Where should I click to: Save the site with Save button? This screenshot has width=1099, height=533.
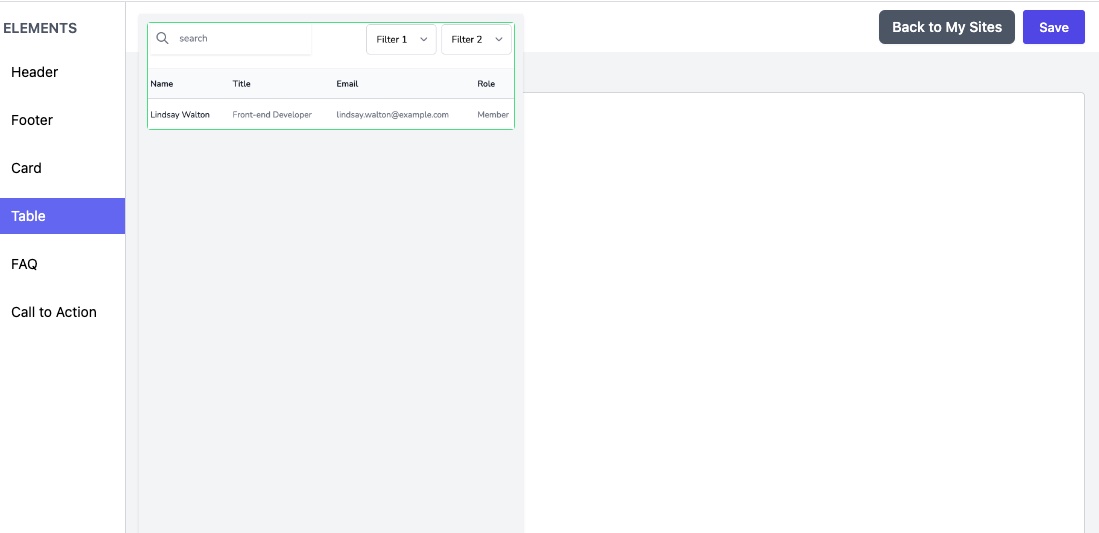pyautogui.click(x=1053, y=27)
